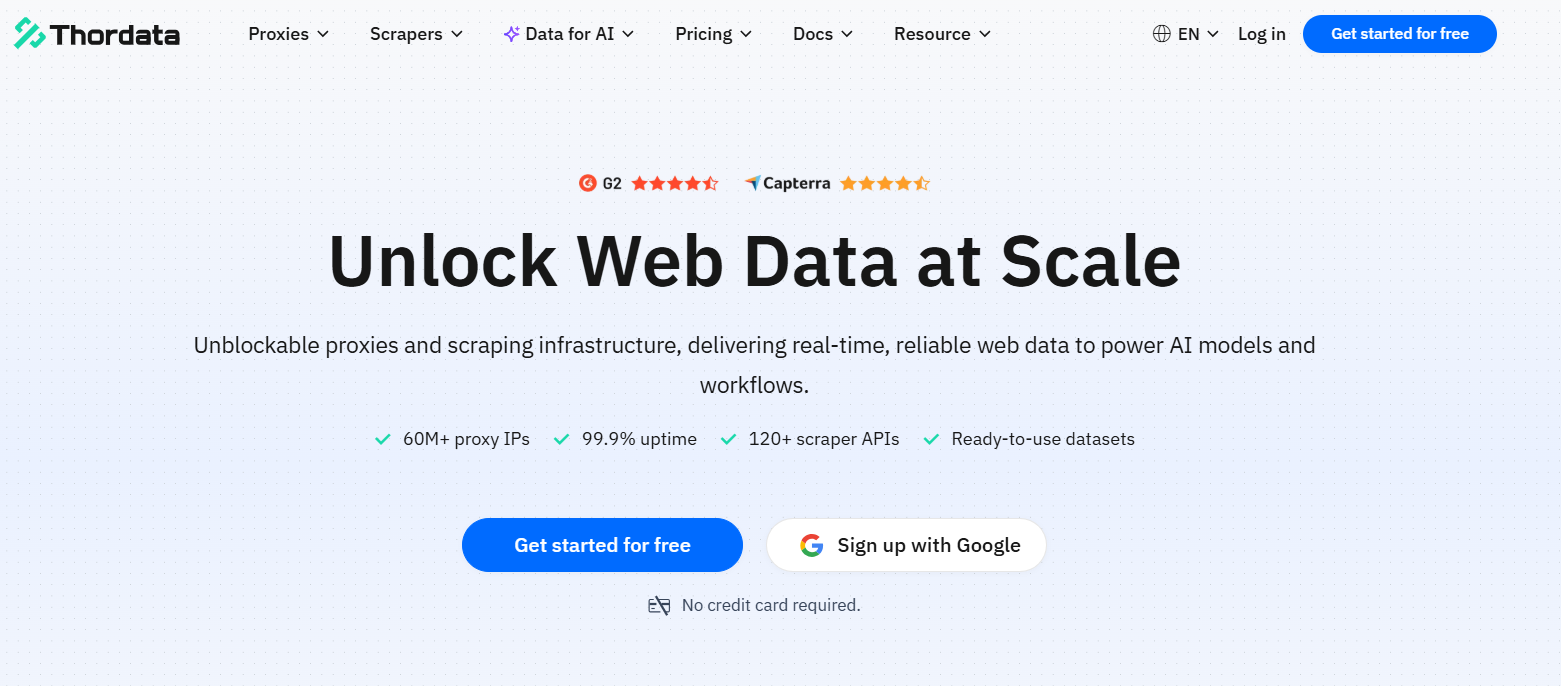The width and height of the screenshot is (1561, 686).
Task: Click the Google logo icon
Action: 812,545
